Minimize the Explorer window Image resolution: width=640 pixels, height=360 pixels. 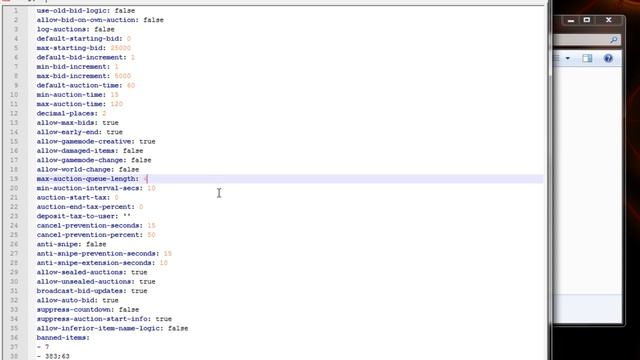(571, 20)
